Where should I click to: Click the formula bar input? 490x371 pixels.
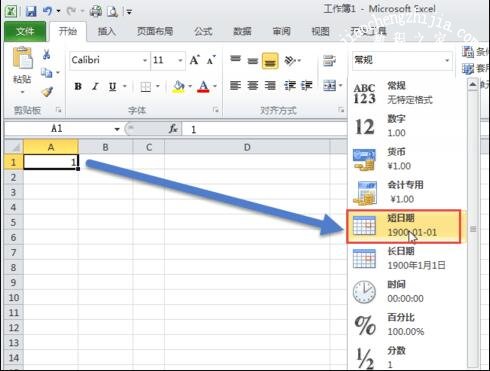265,129
